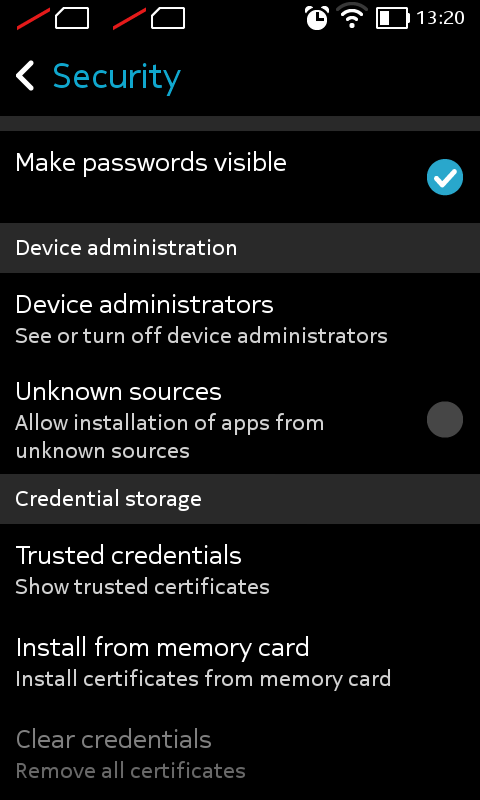The width and height of the screenshot is (480, 800).
Task: Tap the battery level icon
Action: (x=393, y=18)
